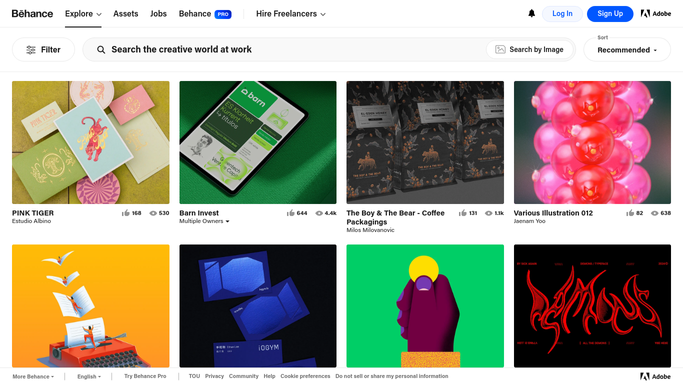Click the magnifying glass search icon
The width and height of the screenshot is (683, 384).
(101, 50)
